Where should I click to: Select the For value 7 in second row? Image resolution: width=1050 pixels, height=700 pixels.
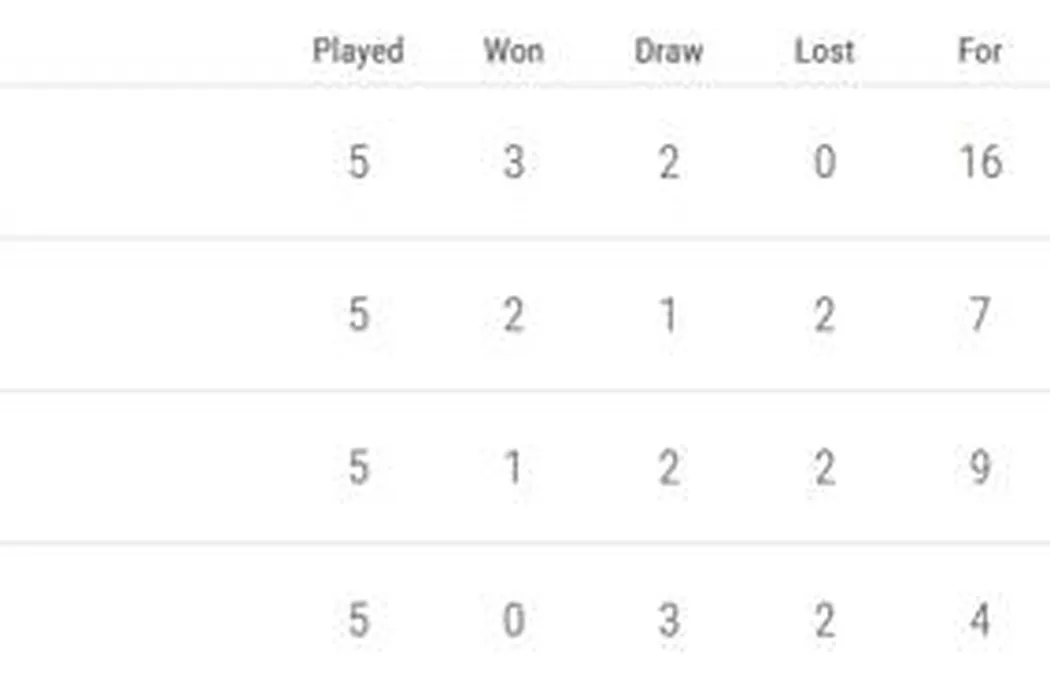coord(979,315)
